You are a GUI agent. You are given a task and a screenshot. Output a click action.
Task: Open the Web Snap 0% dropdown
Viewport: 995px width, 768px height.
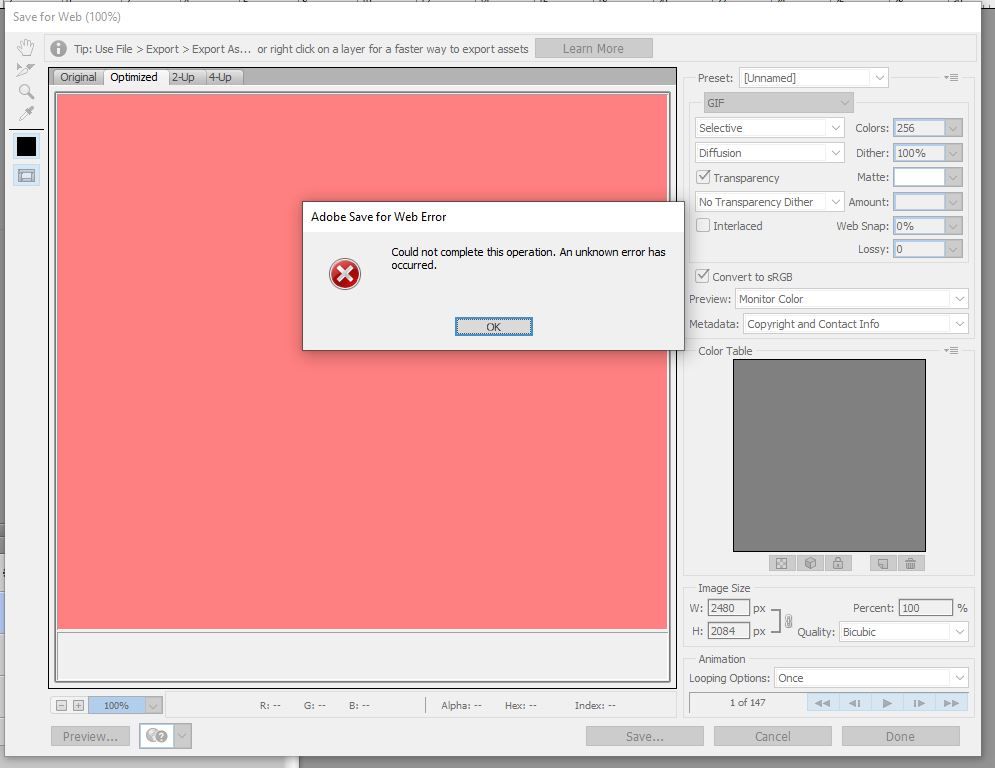point(952,226)
